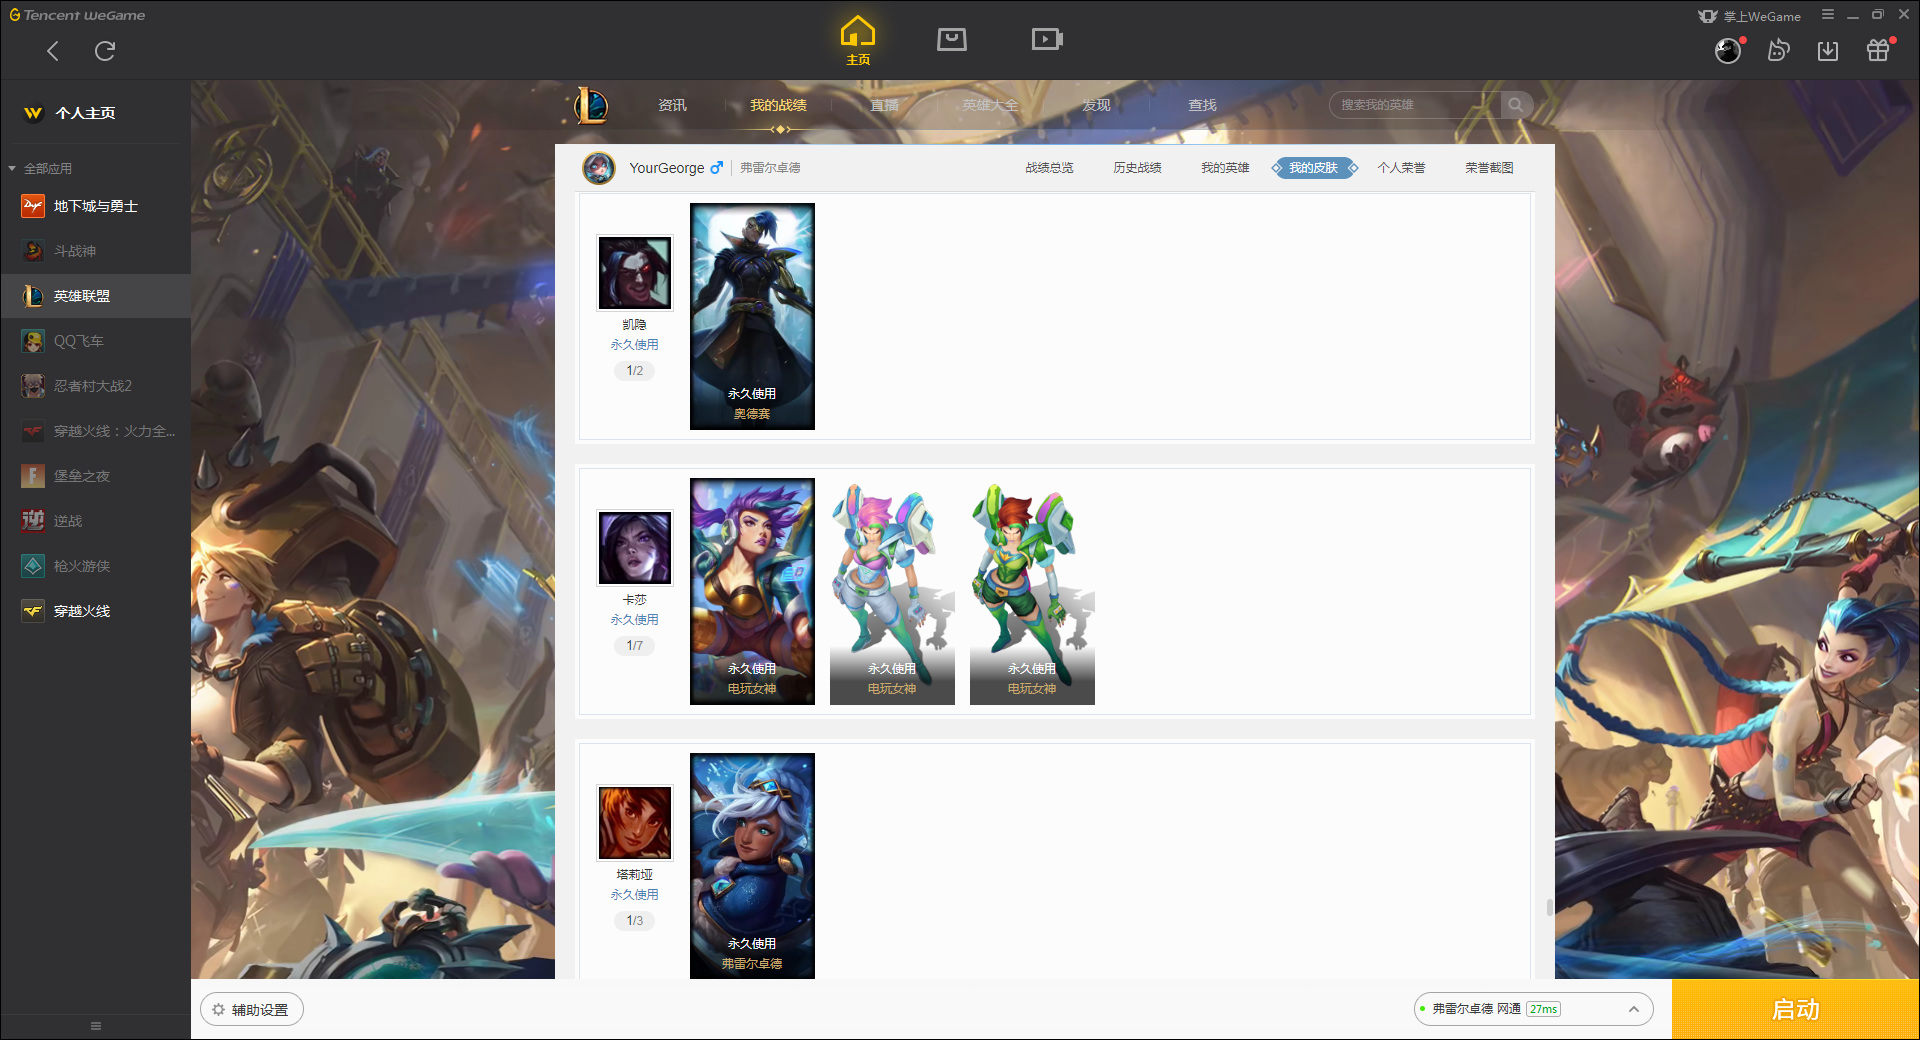Click the search magnifier button
This screenshot has height=1040, width=1920.
coord(1516,105)
